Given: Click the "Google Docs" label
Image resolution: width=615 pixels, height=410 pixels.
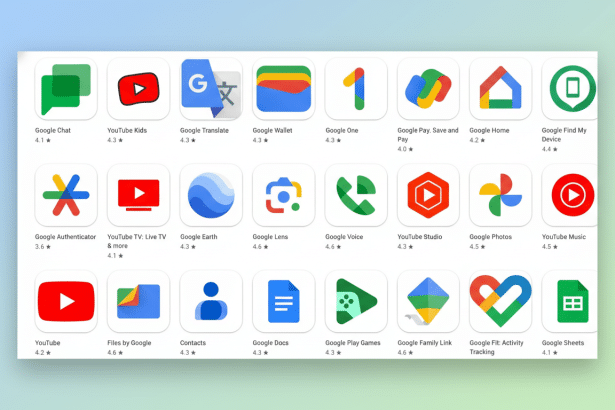Looking at the screenshot, I should click(x=271, y=343).
